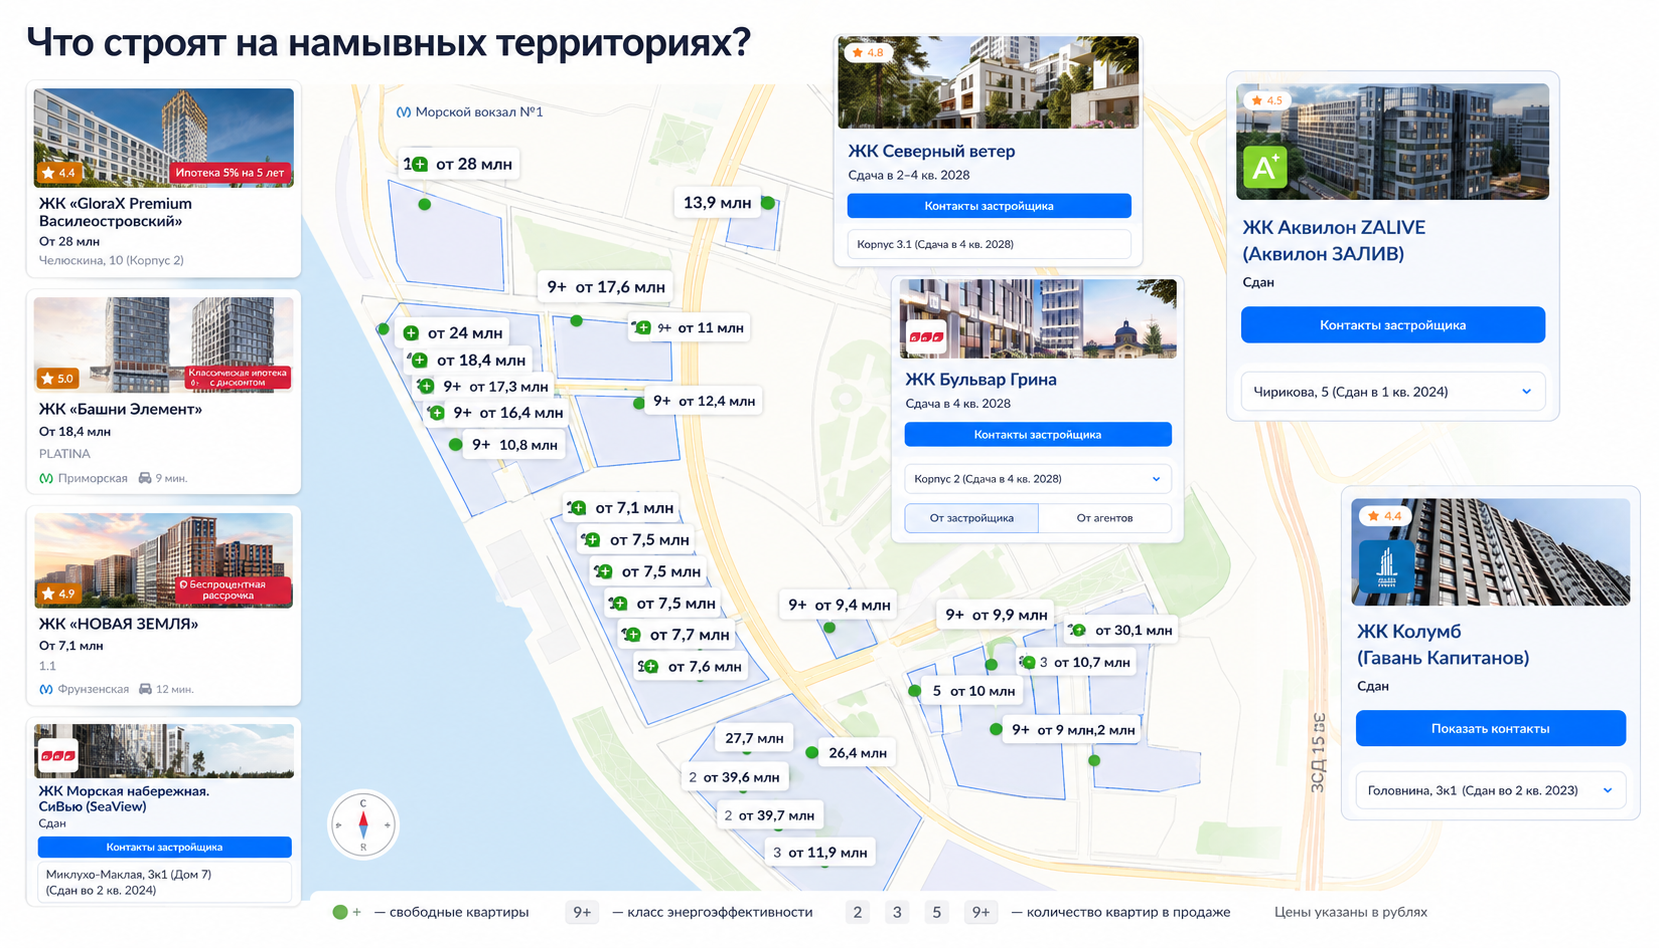Click the green plus marker beside 'от 7,7 млн'
Viewport: 1659px width, 948px height.
point(632,634)
